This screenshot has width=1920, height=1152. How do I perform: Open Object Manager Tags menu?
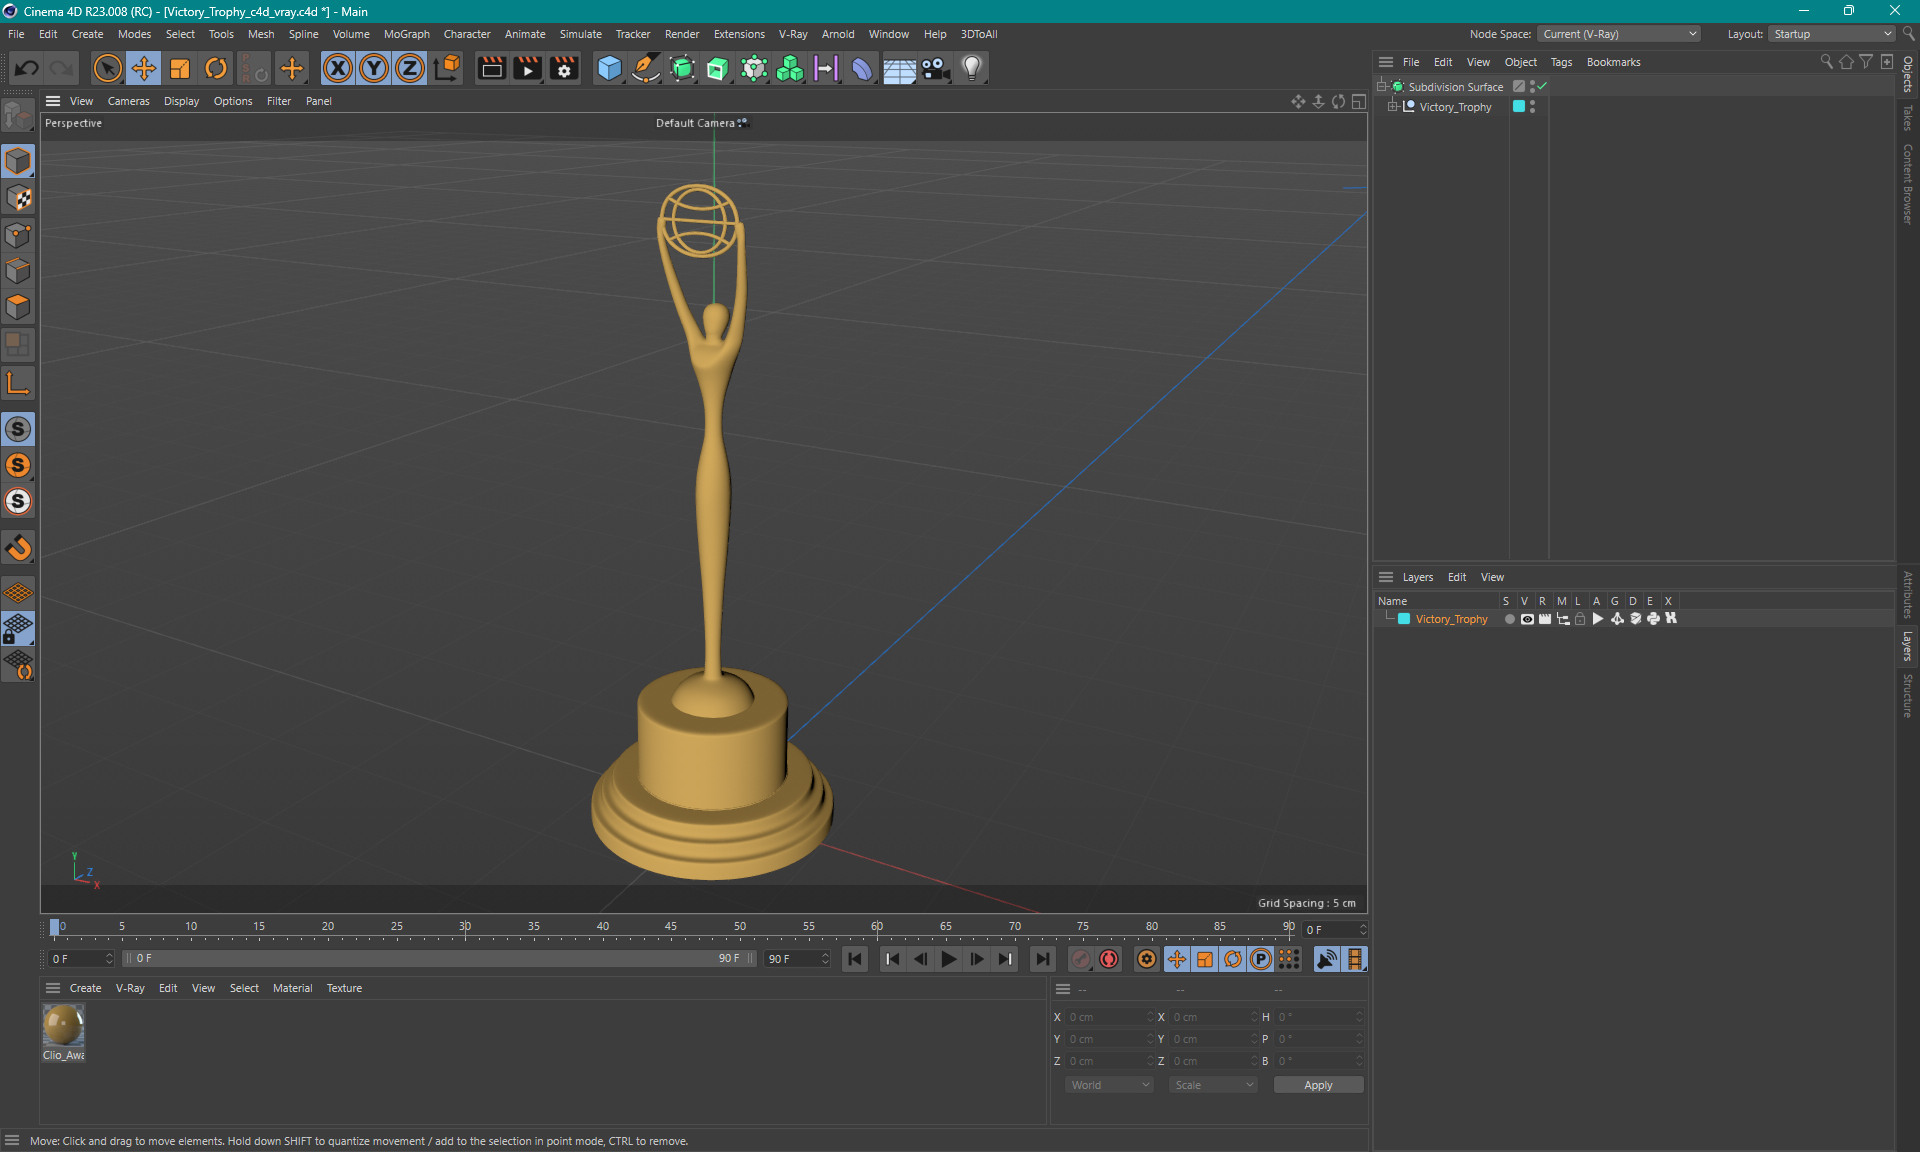1561,62
